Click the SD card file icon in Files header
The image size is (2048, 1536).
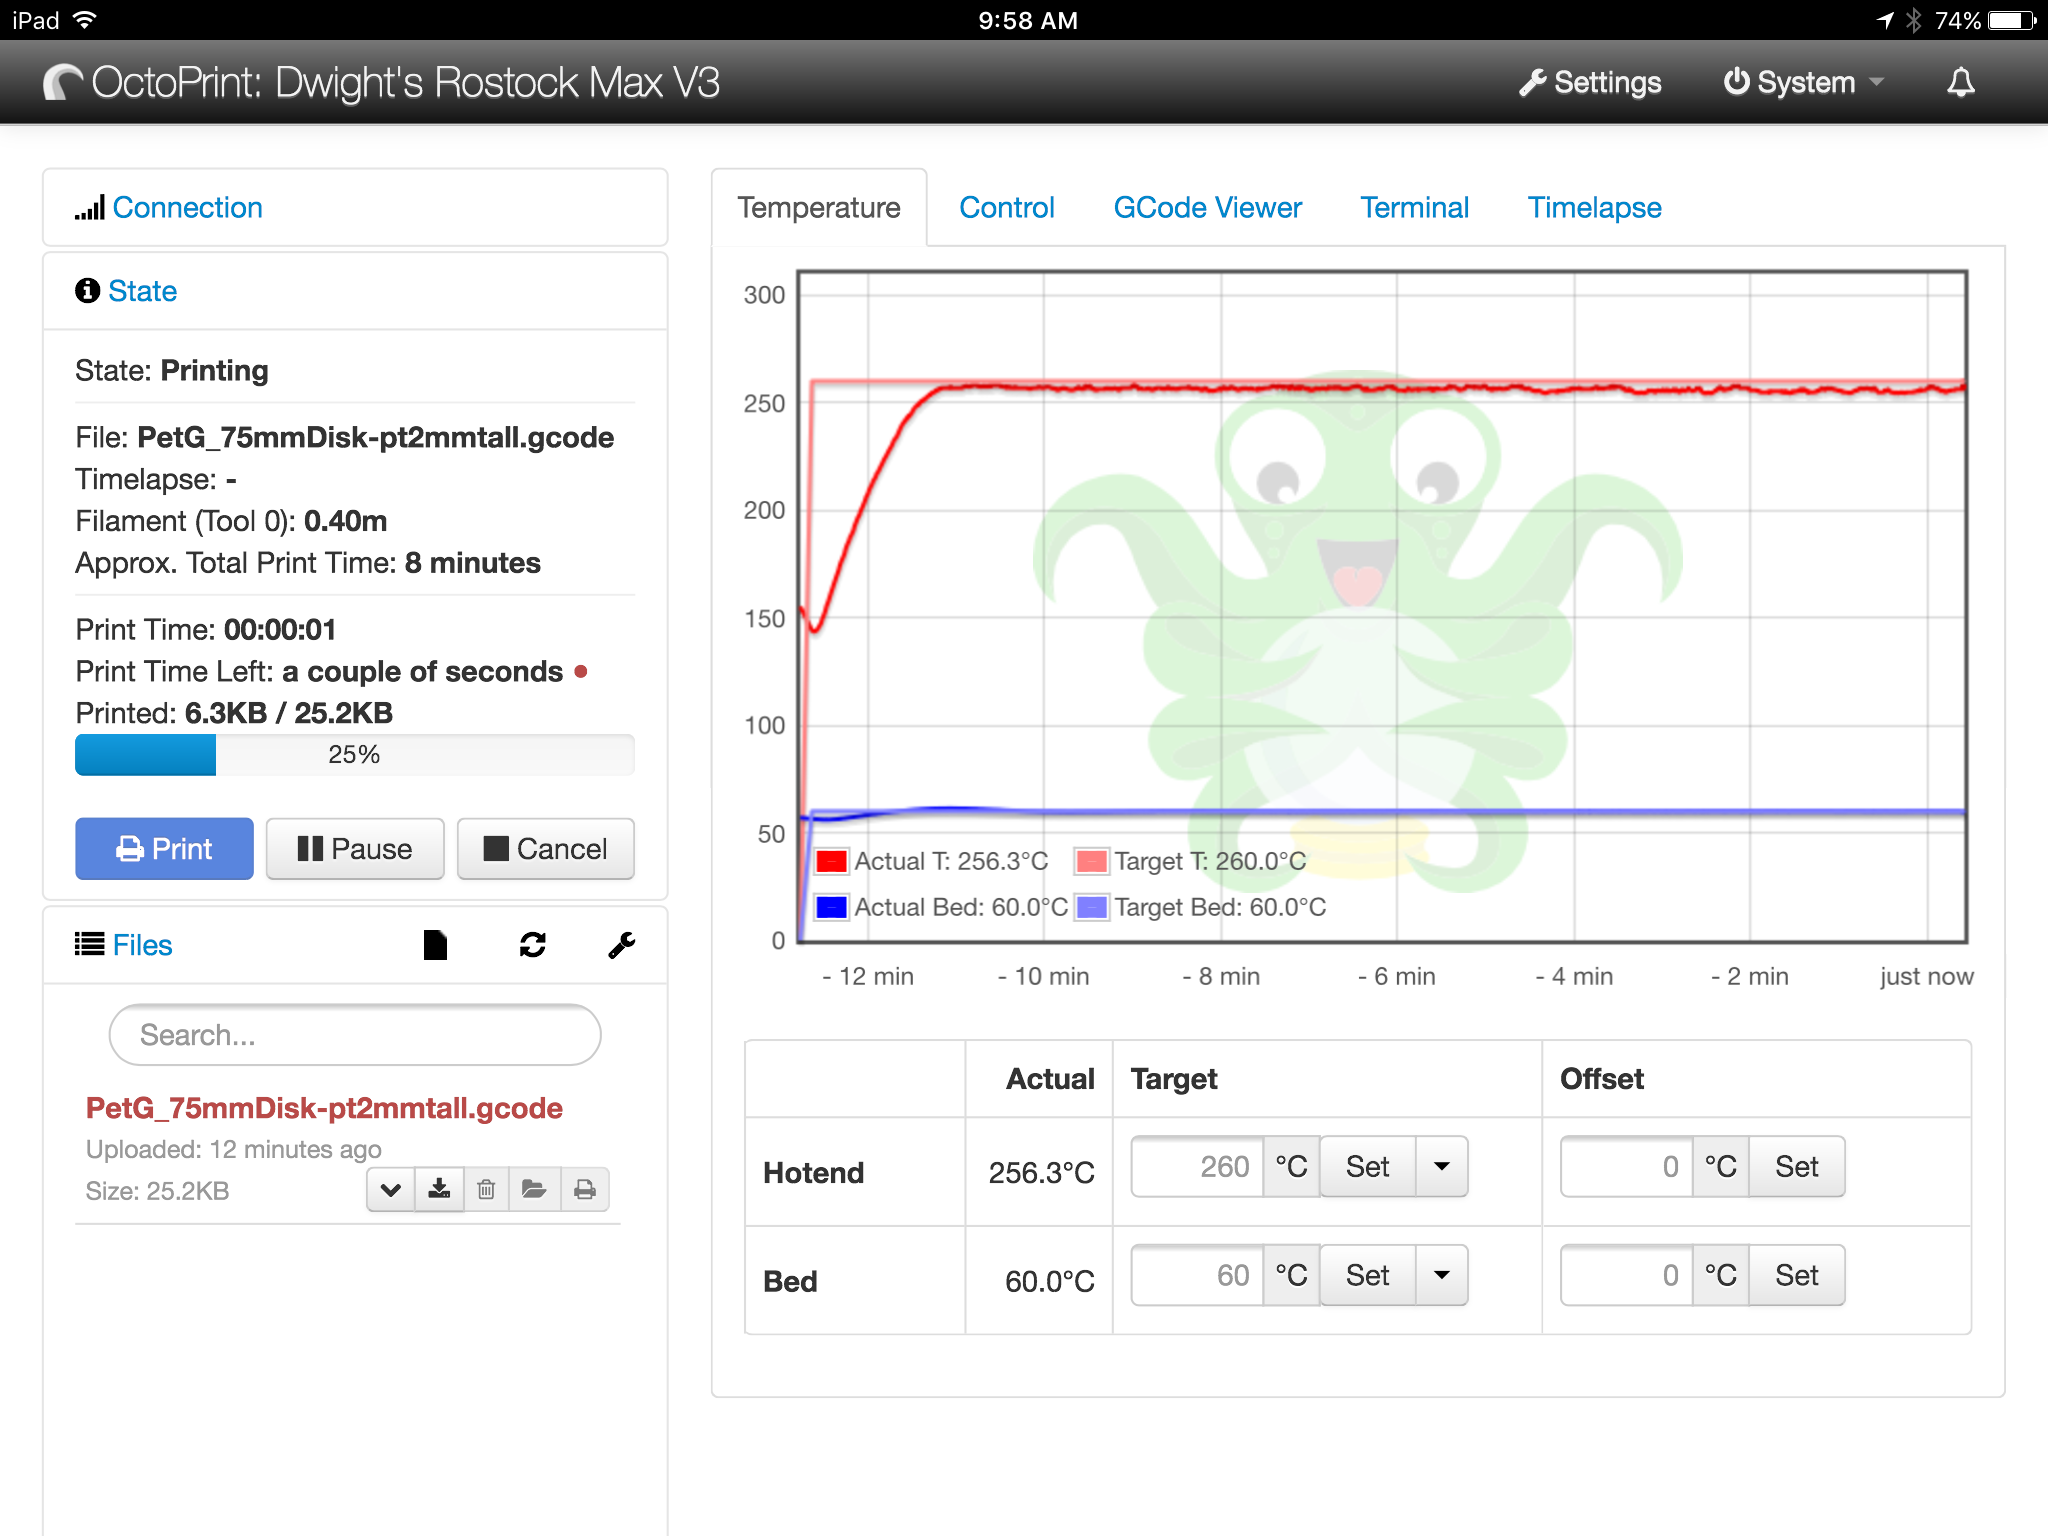tap(435, 945)
